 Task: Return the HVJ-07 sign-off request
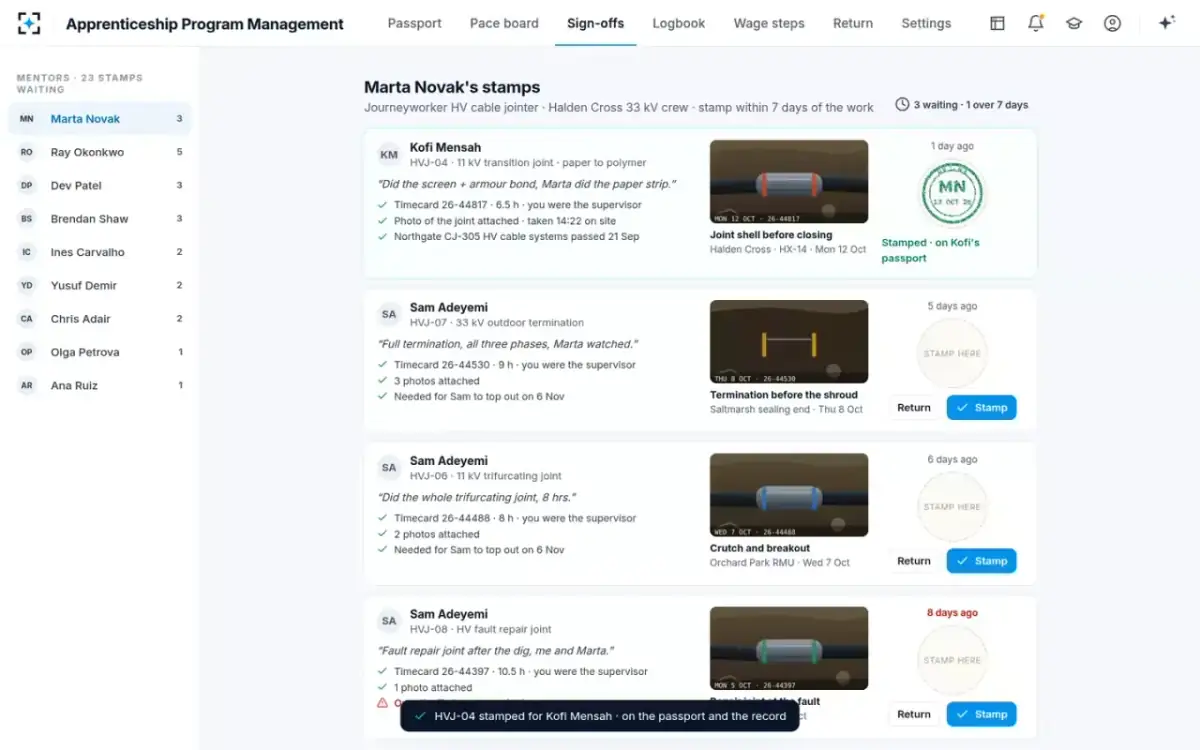pyautogui.click(x=914, y=408)
